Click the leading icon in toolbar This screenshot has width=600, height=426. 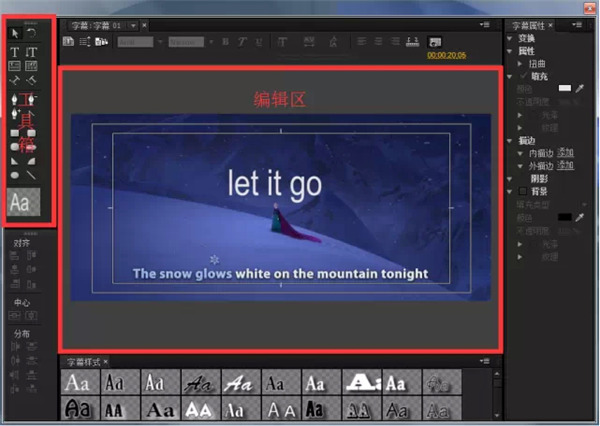[333, 42]
